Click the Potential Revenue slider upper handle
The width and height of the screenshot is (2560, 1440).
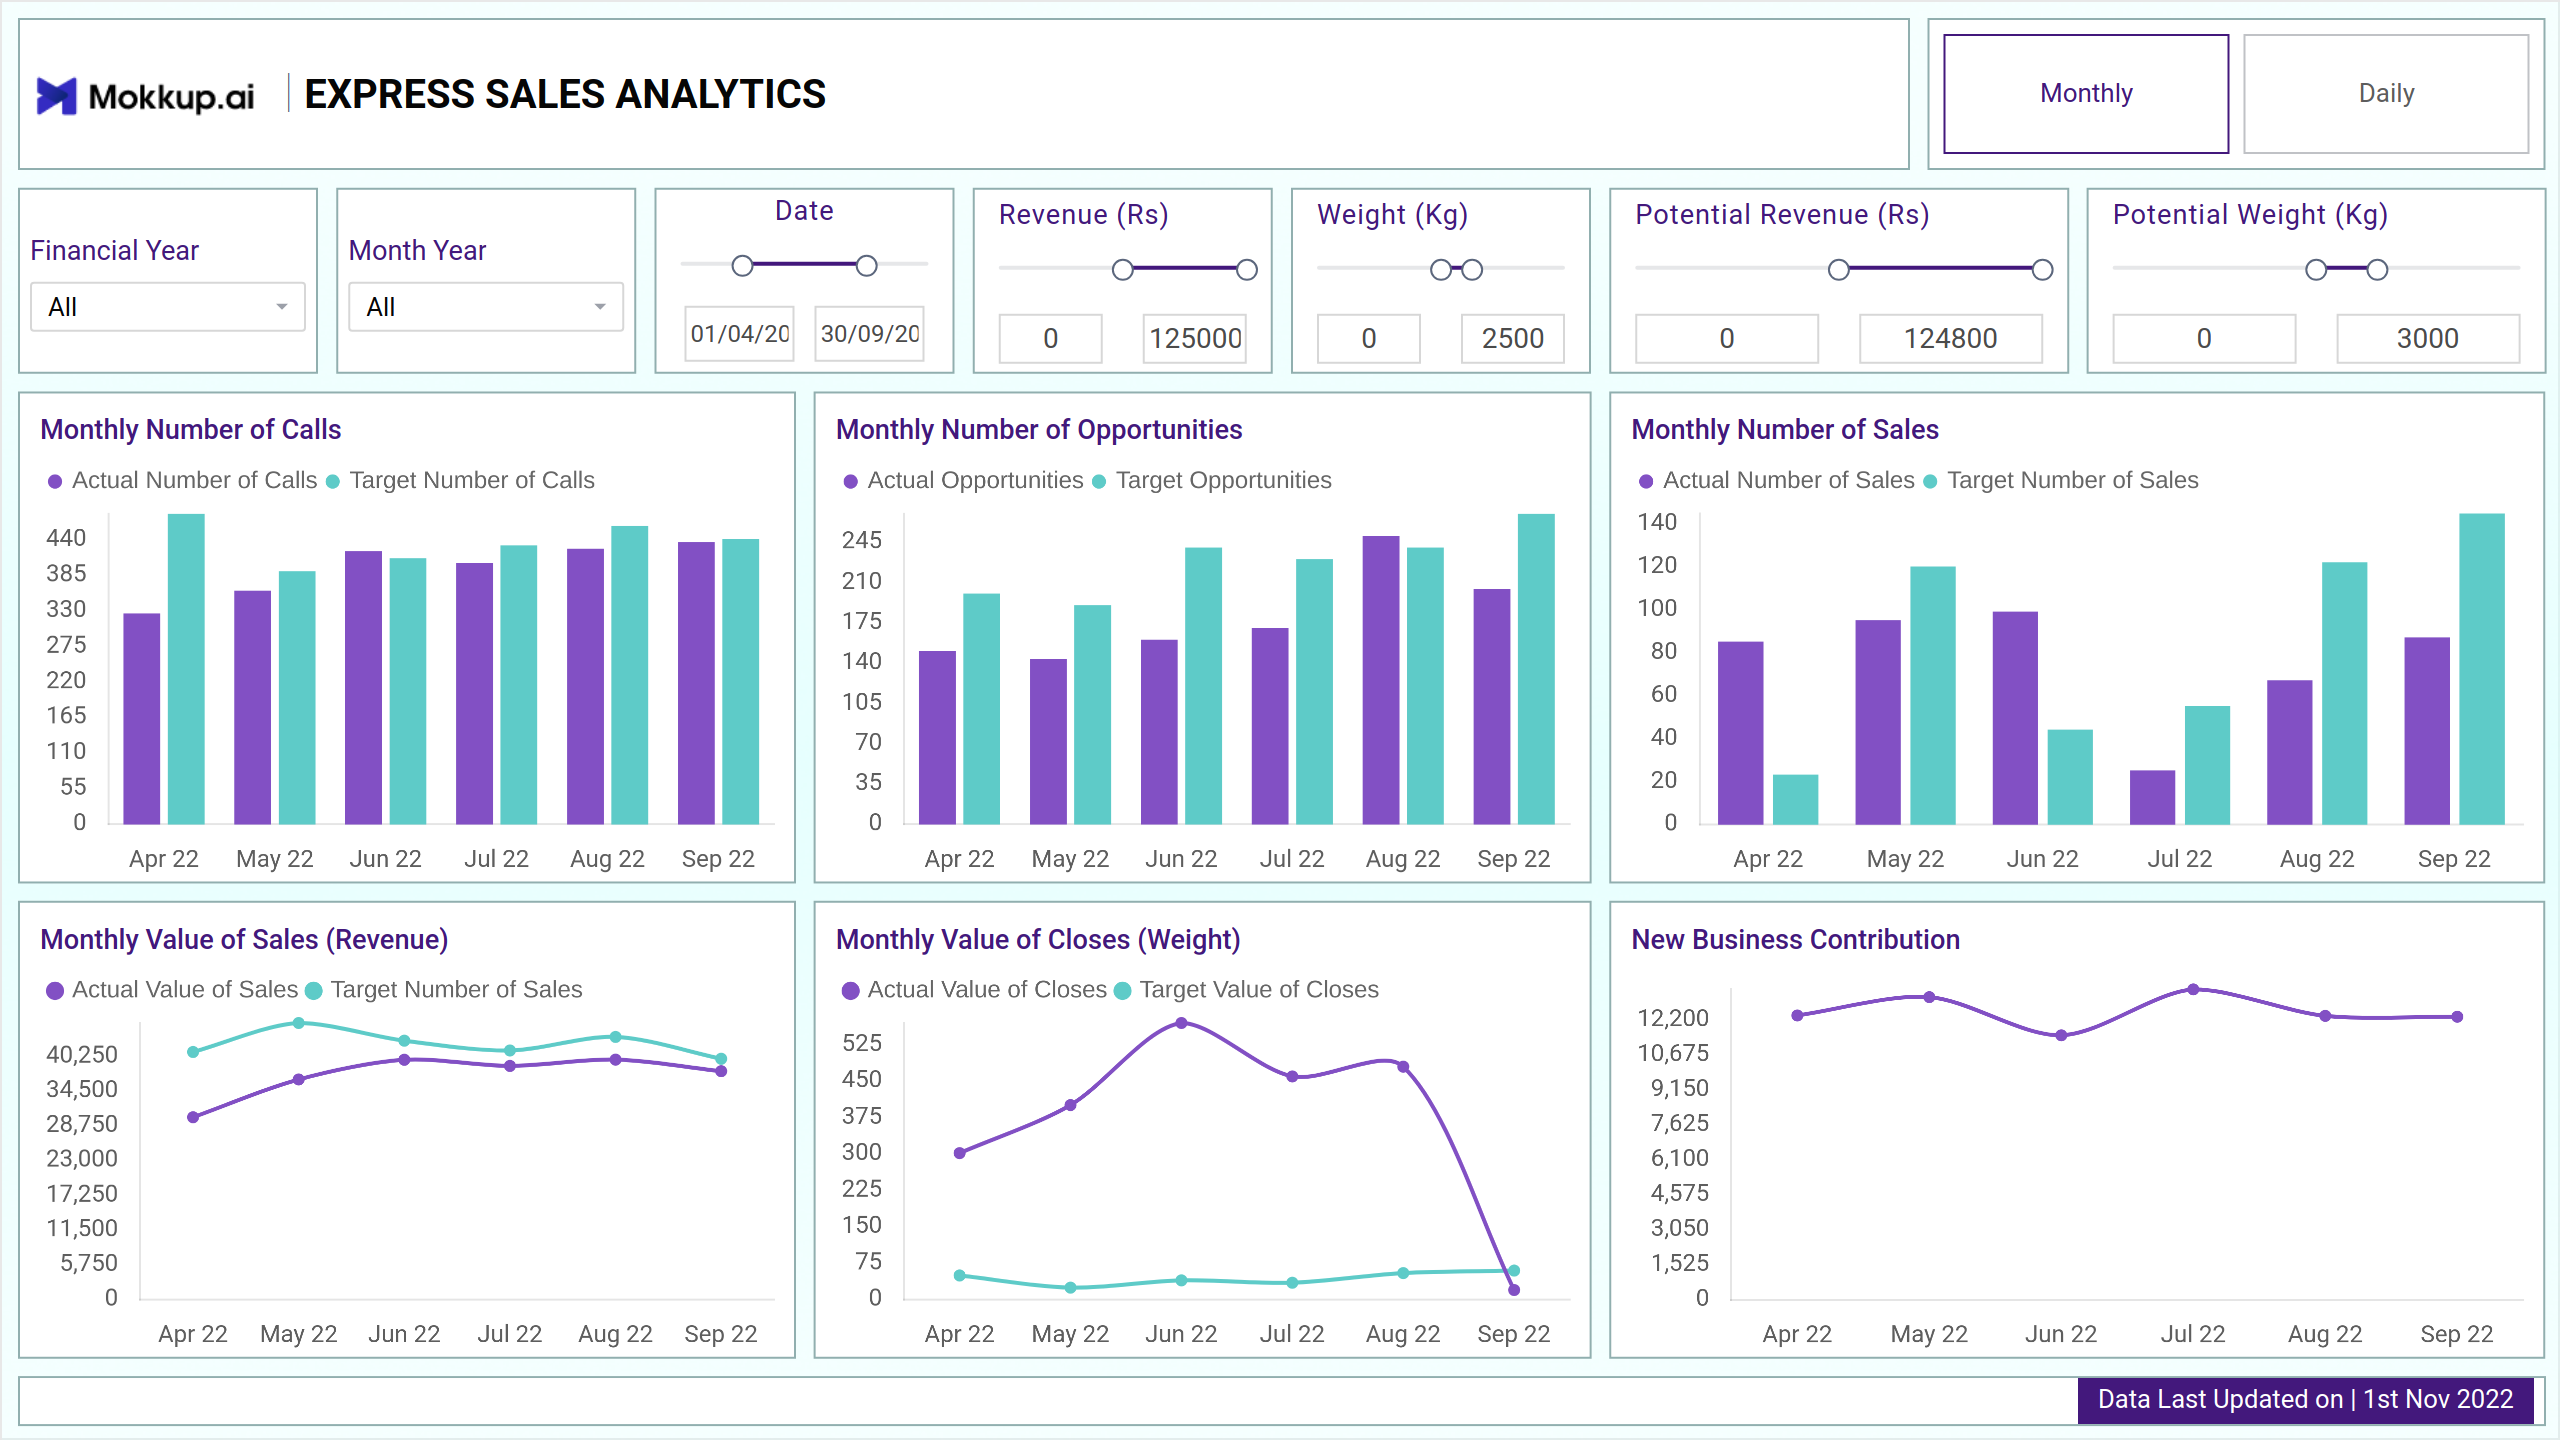click(x=2043, y=270)
